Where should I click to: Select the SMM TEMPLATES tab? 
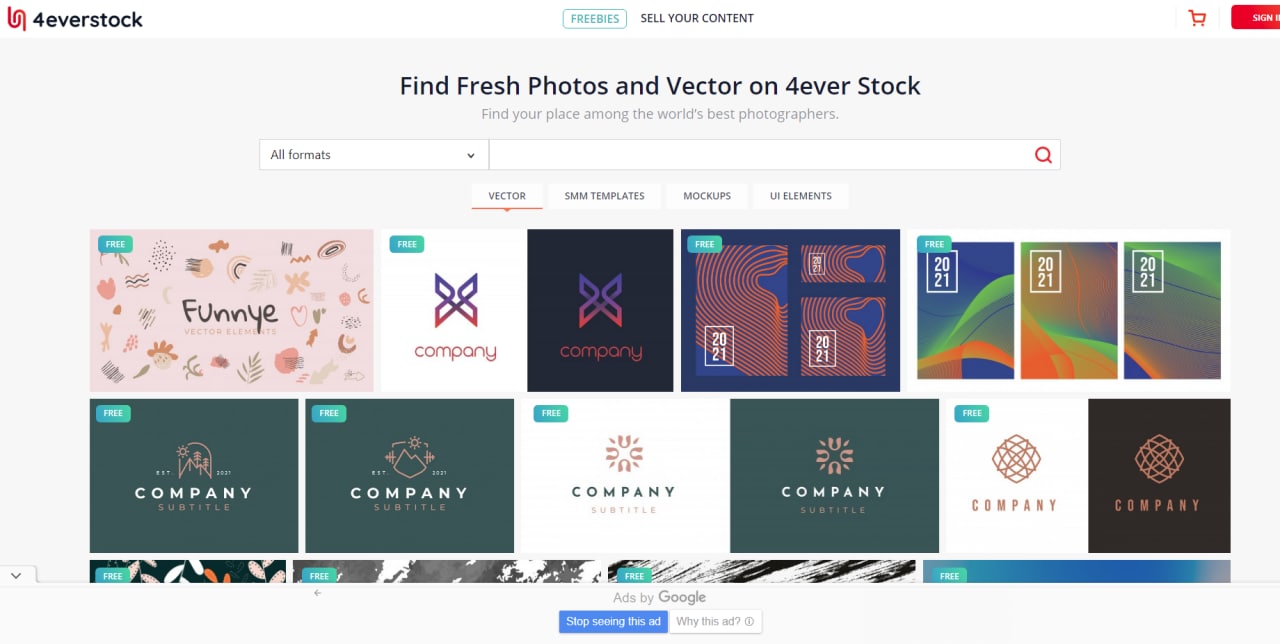point(604,196)
